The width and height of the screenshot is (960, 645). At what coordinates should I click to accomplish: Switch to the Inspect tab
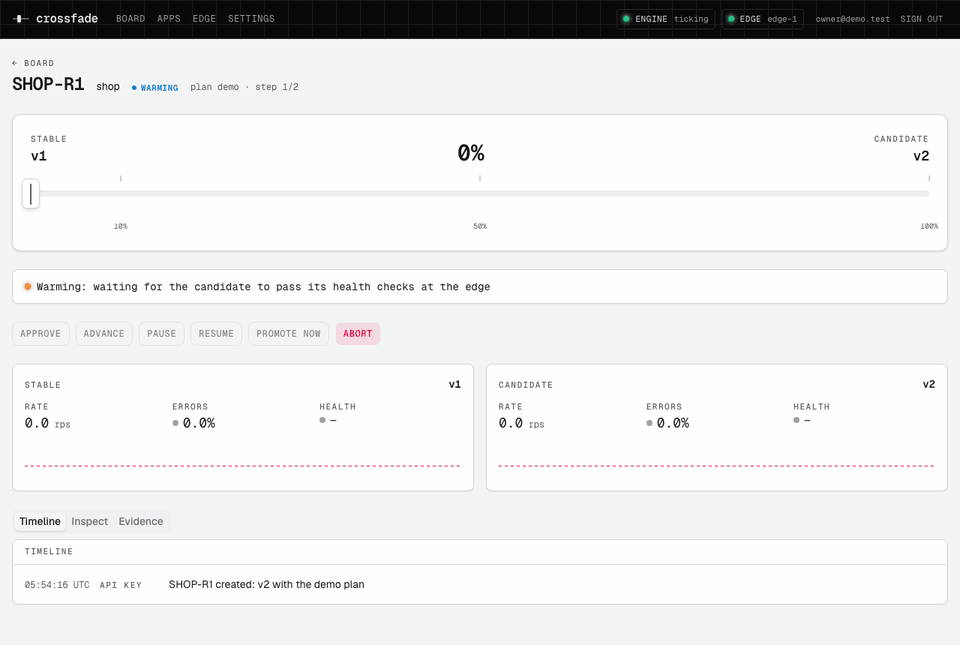(x=89, y=521)
